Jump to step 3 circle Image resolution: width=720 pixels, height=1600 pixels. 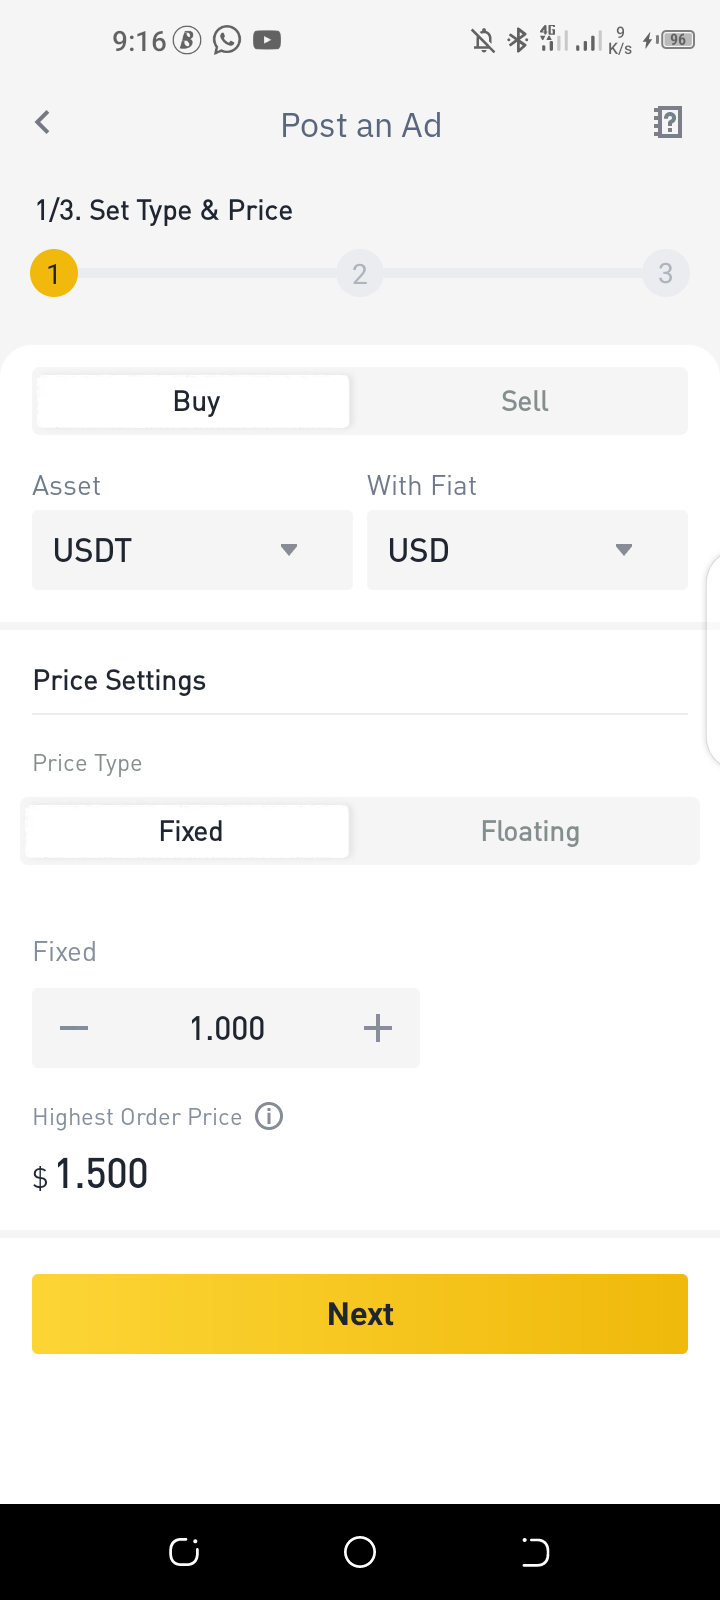[666, 273]
